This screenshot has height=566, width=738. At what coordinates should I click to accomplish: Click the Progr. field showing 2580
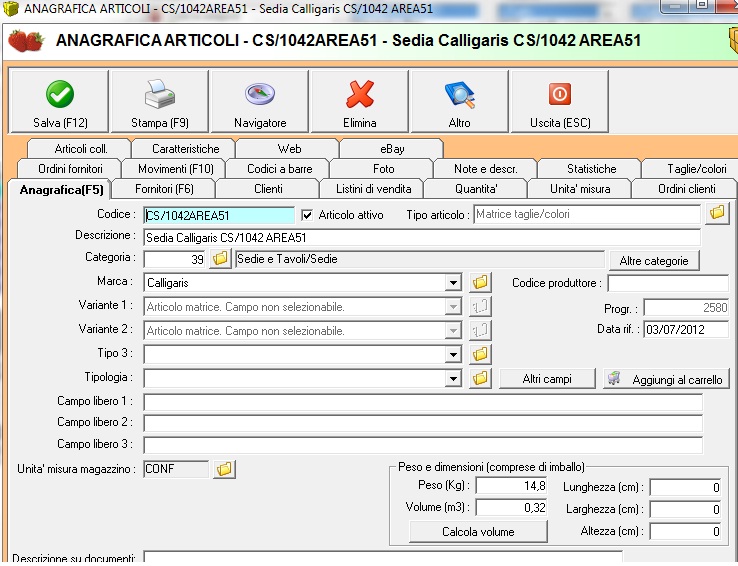point(686,308)
